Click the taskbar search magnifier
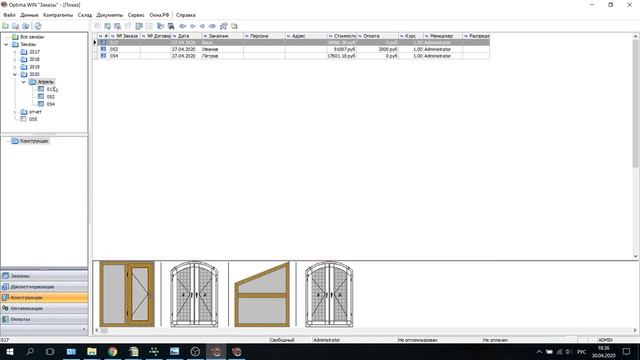 [30, 351]
